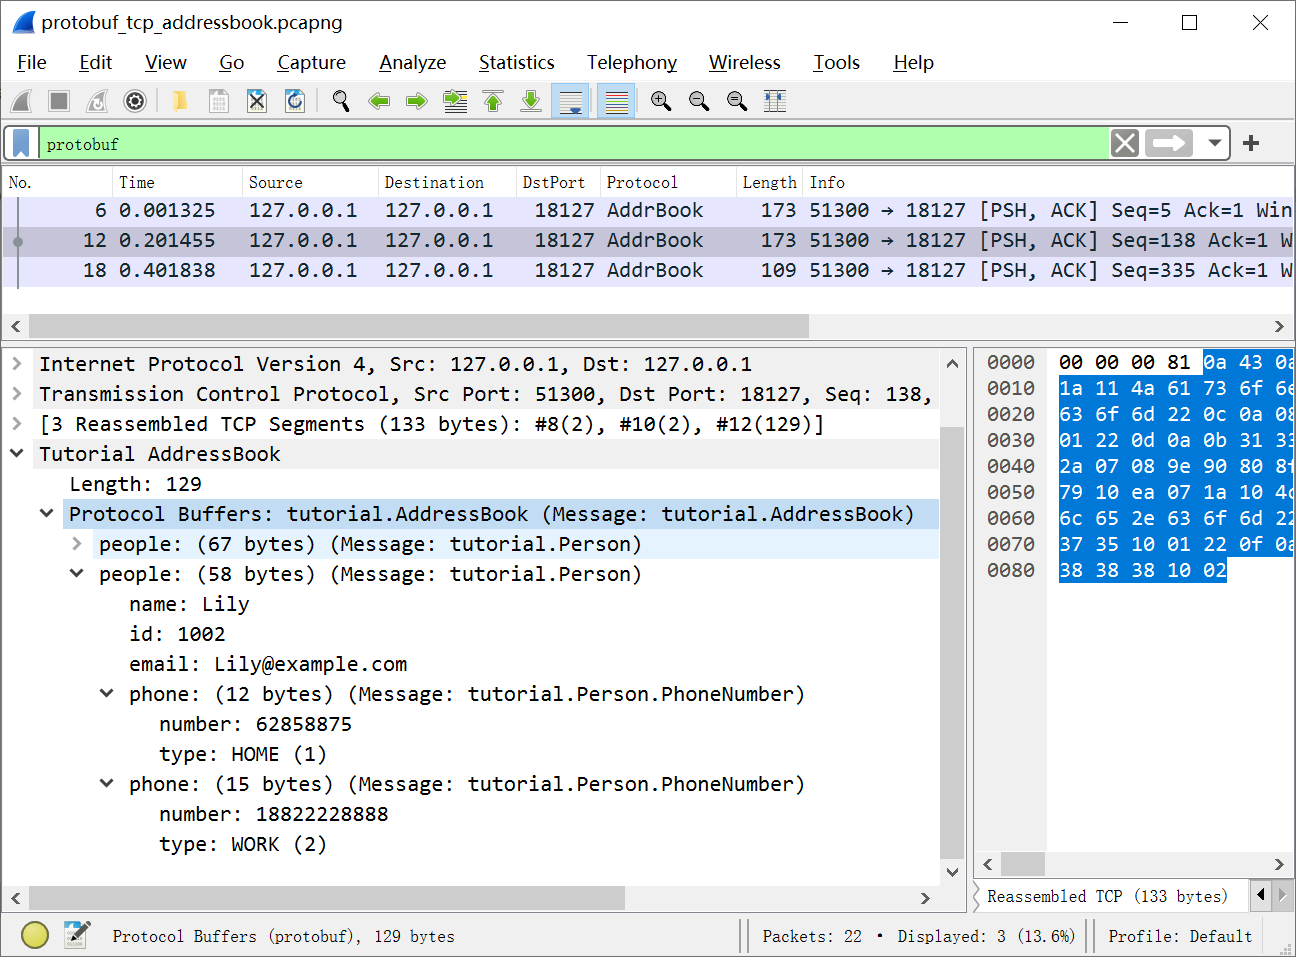Click the Reload capture file icon
The height and width of the screenshot is (957, 1296).
[294, 100]
